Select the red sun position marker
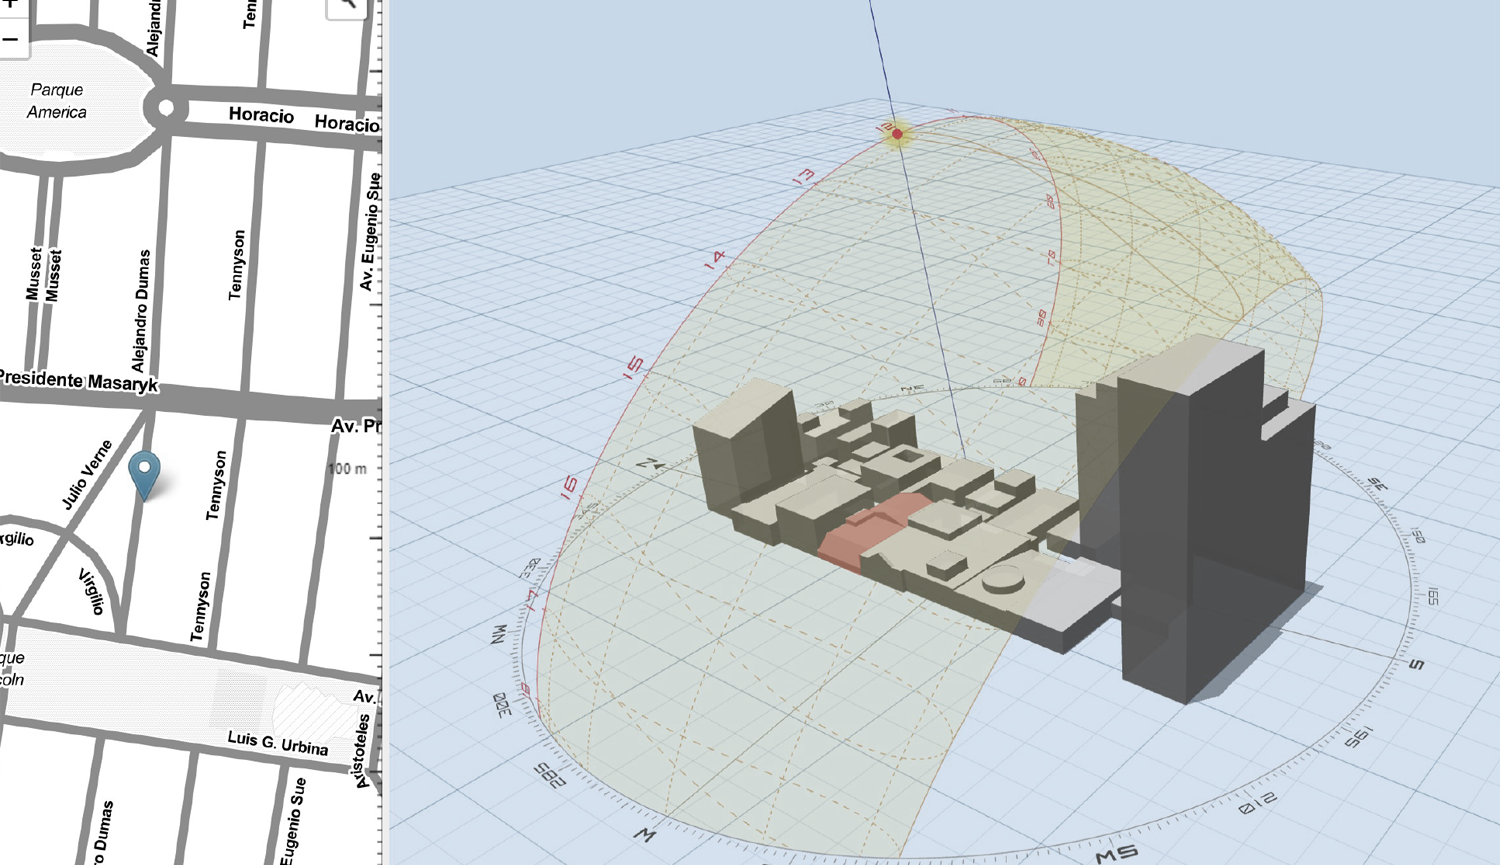The width and height of the screenshot is (1500, 865). pyautogui.click(x=897, y=134)
